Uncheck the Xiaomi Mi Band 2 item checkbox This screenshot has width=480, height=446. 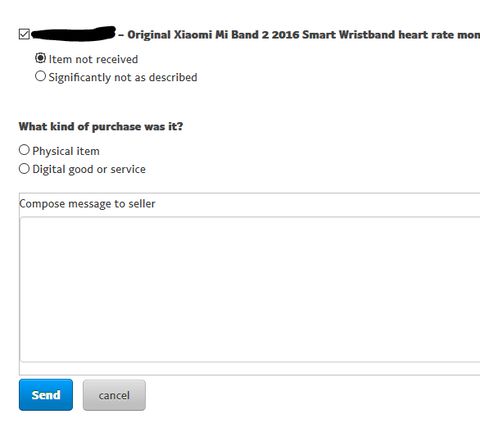pos(24,34)
